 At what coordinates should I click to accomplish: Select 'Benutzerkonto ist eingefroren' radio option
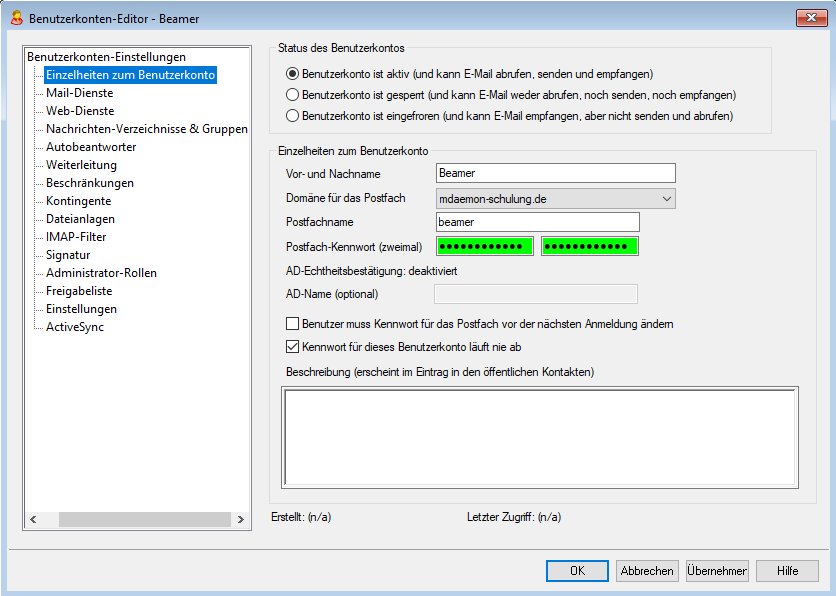coord(293,116)
